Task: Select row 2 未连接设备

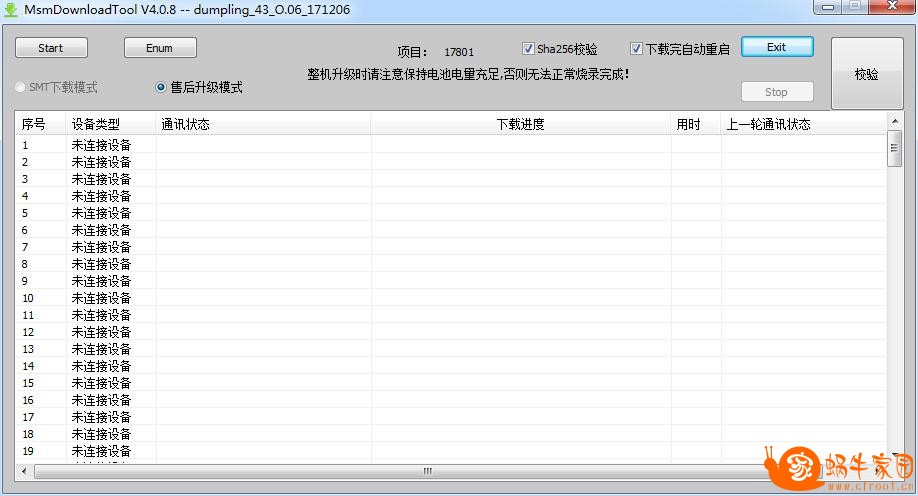Action: [x=451, y=162]
